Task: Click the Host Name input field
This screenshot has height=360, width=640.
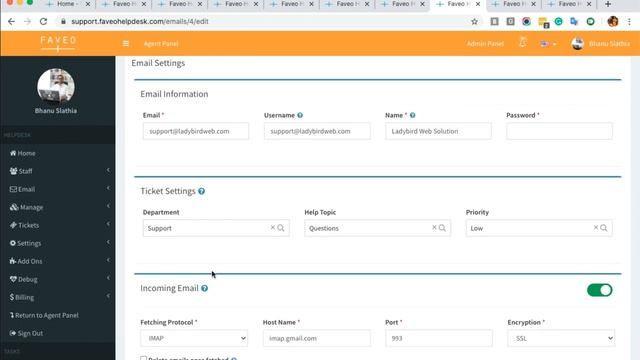Action: (x=317, y=338)
